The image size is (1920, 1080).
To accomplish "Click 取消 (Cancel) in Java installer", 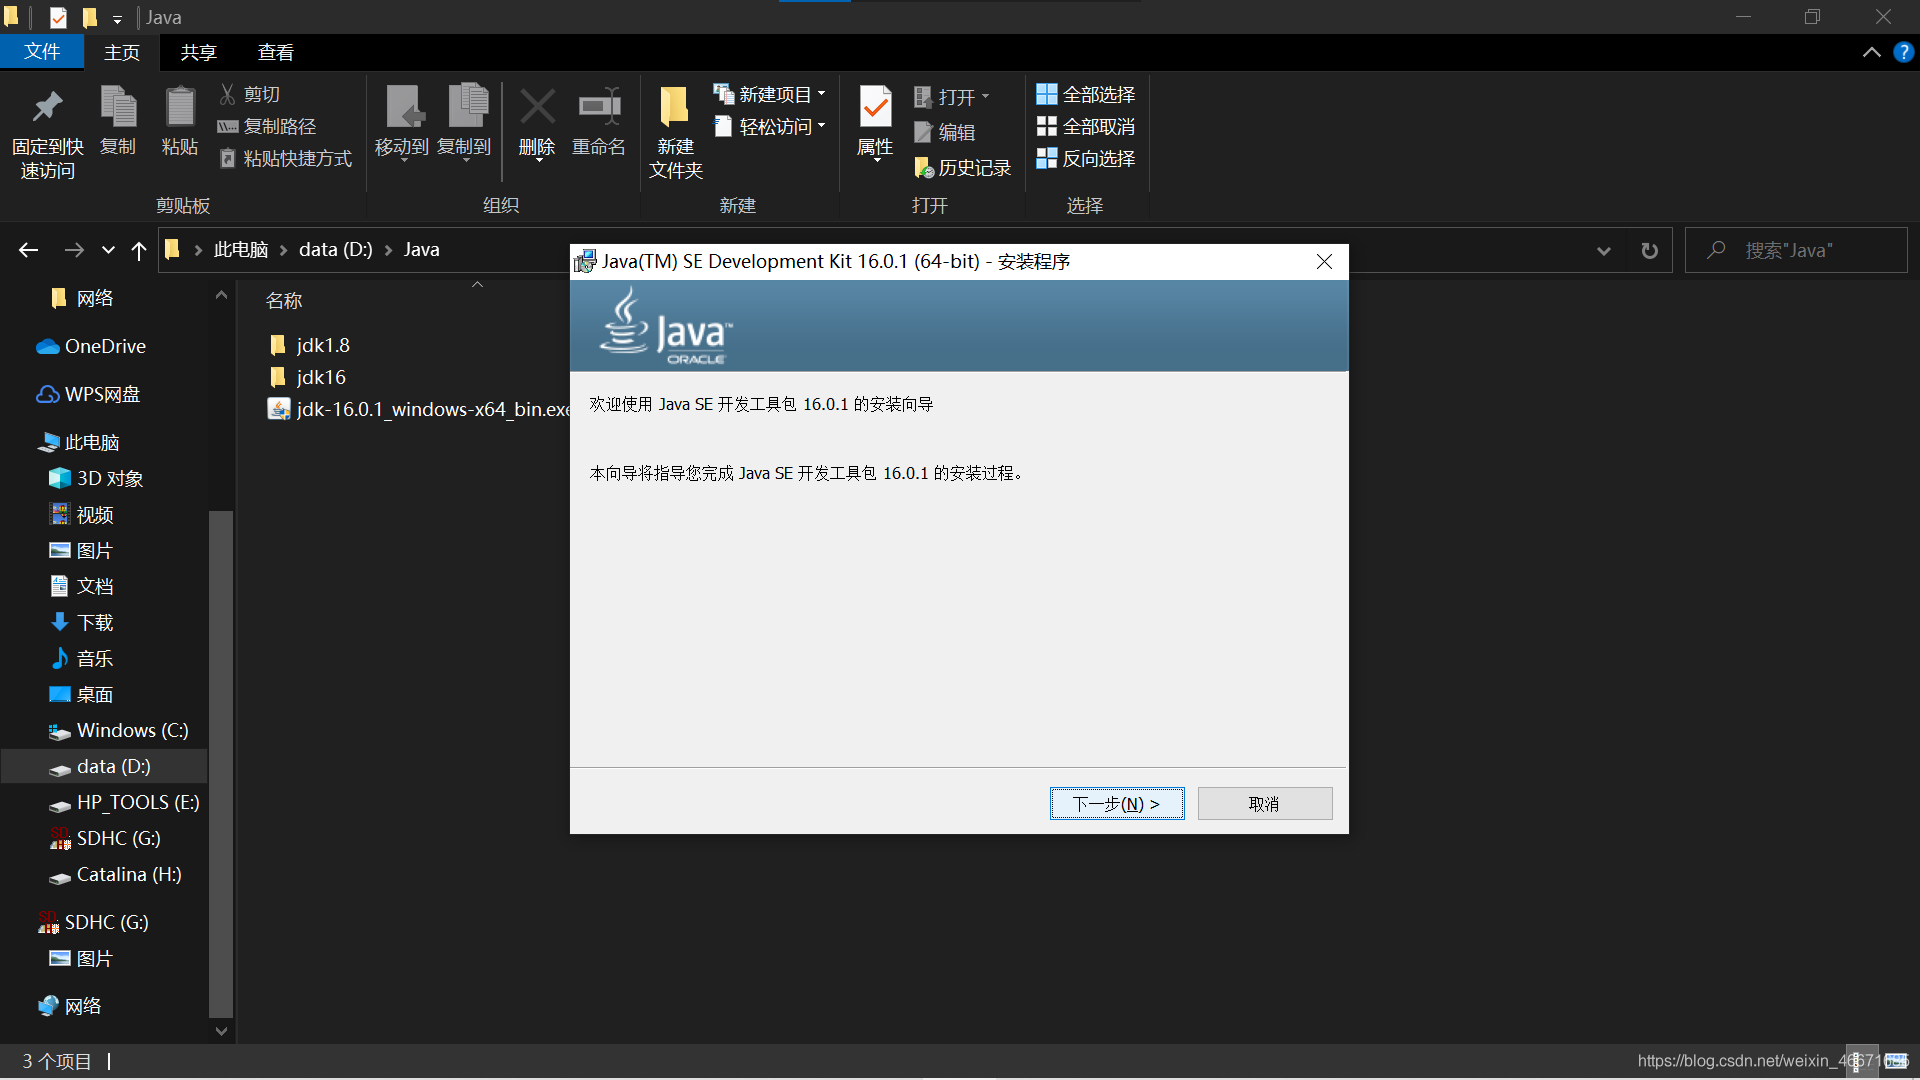I will 1264,803.
